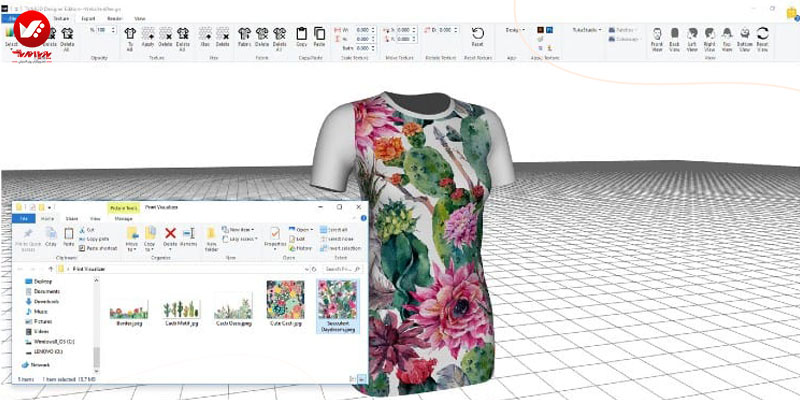Click Delete All in the Fabric group
This screenshot has height=400, width=800.
(279, 39)
